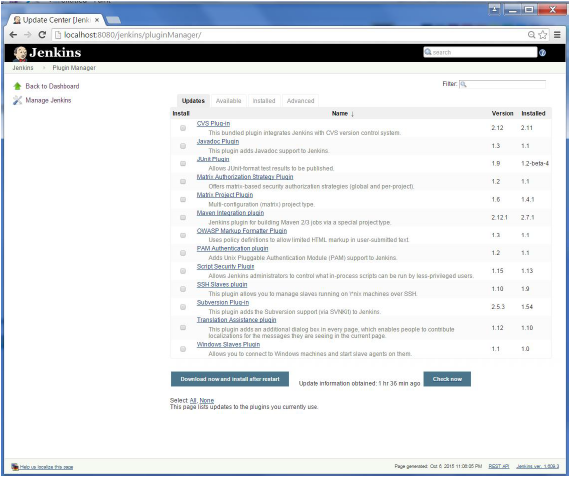Go back with the browser back arrow
The image size is (571, 477).
coord(13,35)
